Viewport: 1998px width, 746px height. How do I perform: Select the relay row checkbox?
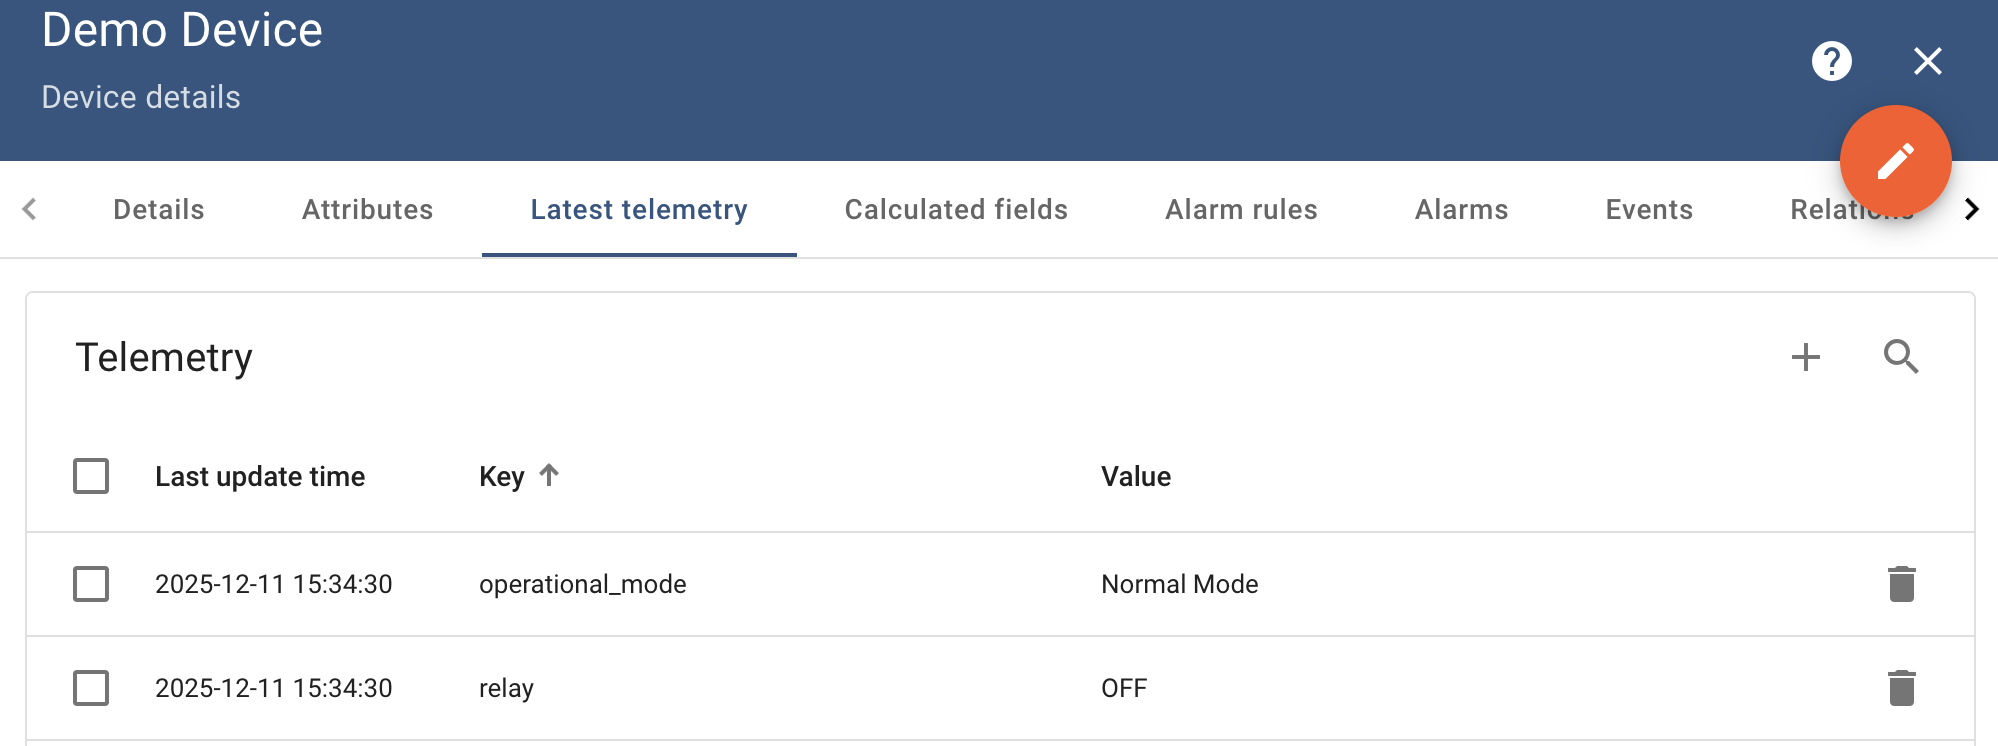click(91, 688)
